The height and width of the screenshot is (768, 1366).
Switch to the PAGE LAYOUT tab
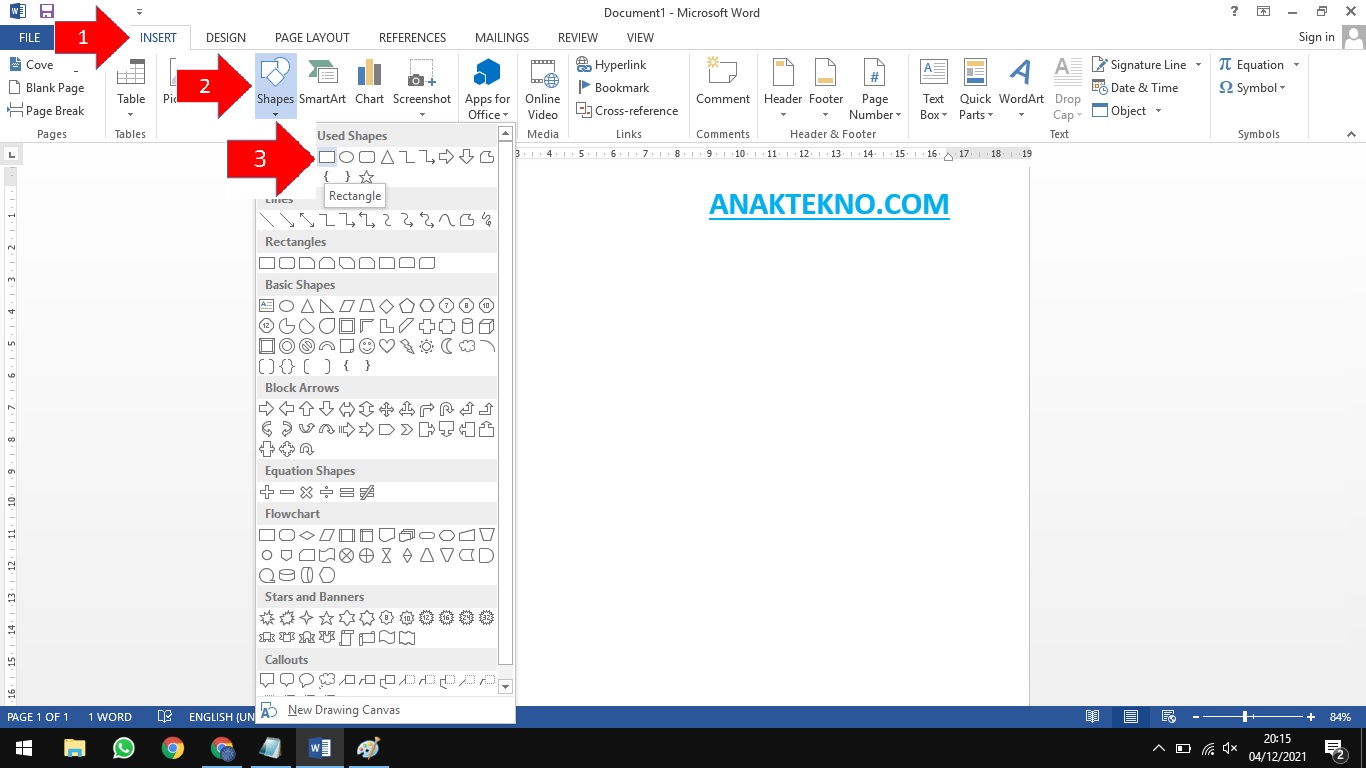[312, 38]
